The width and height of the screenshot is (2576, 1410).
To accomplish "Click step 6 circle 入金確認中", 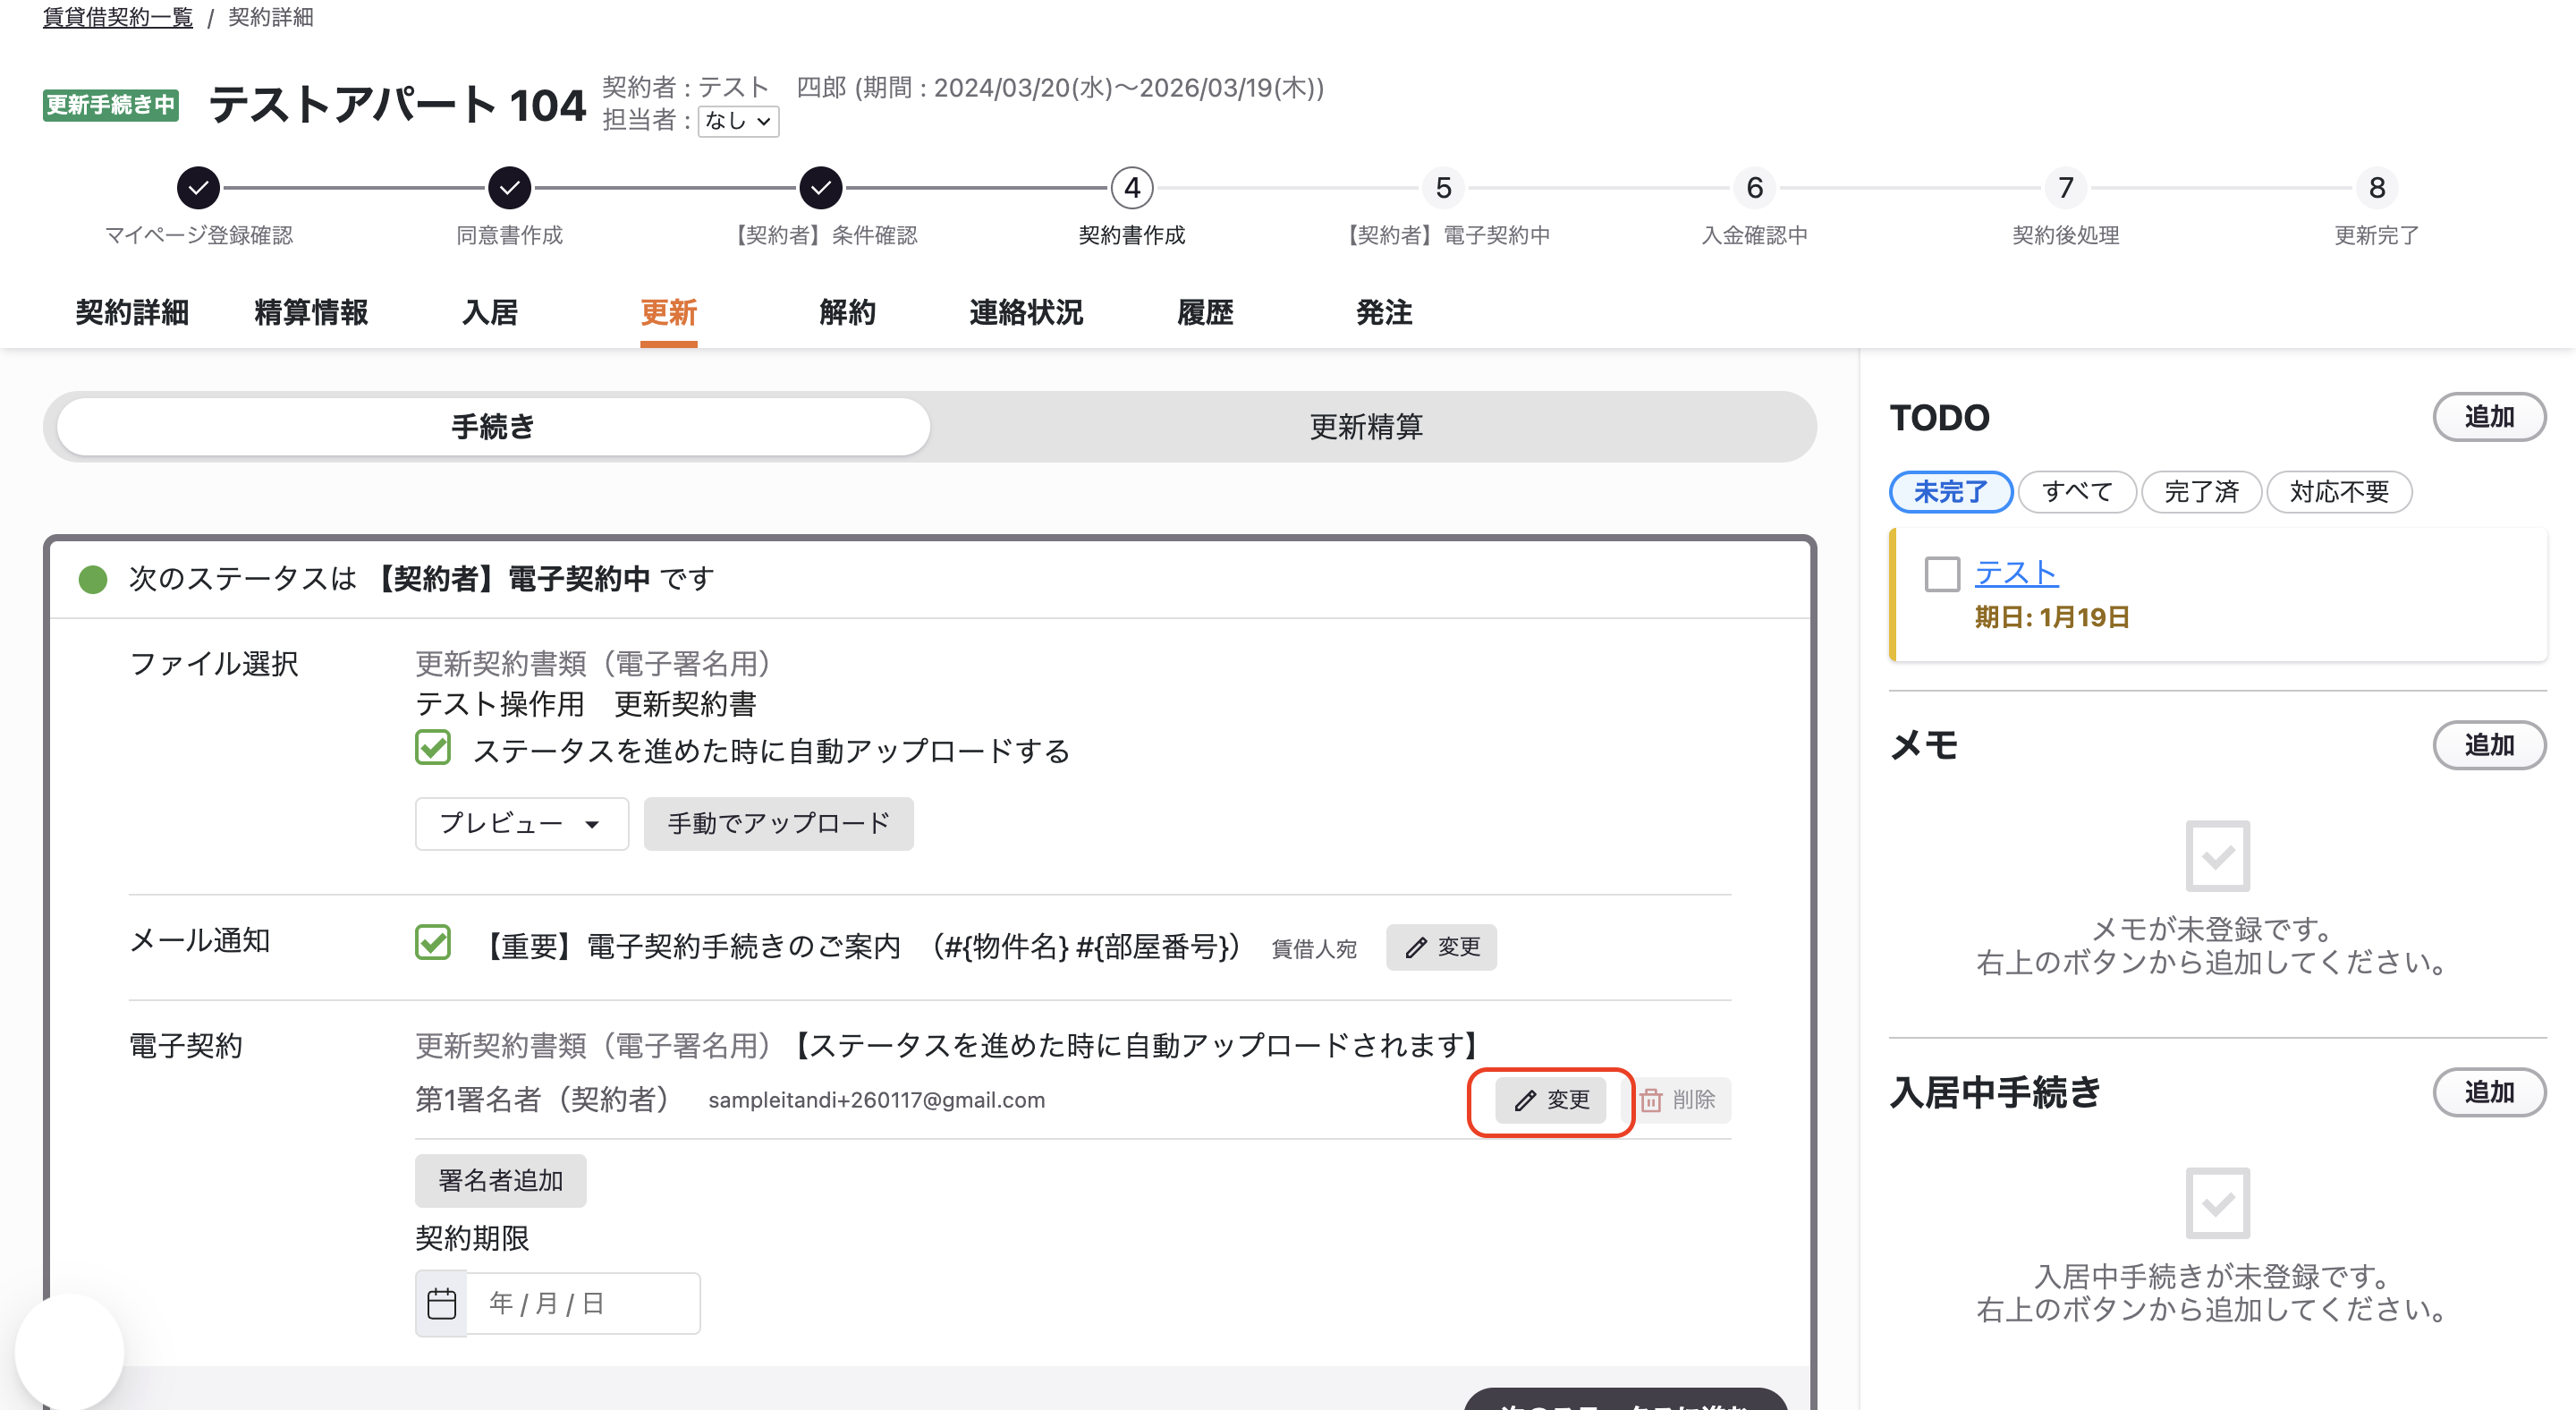I will pyautogui.click(x=1754, y=187).
